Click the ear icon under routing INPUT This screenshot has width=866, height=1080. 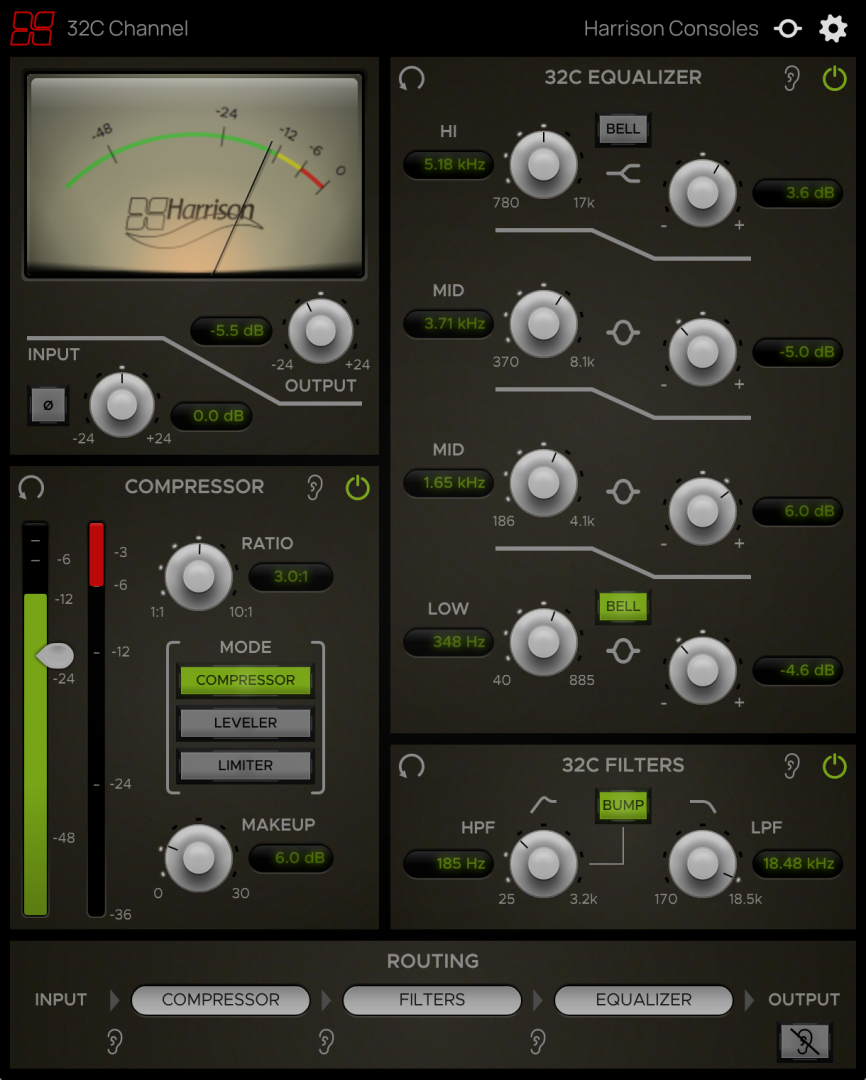[114, 1041]
